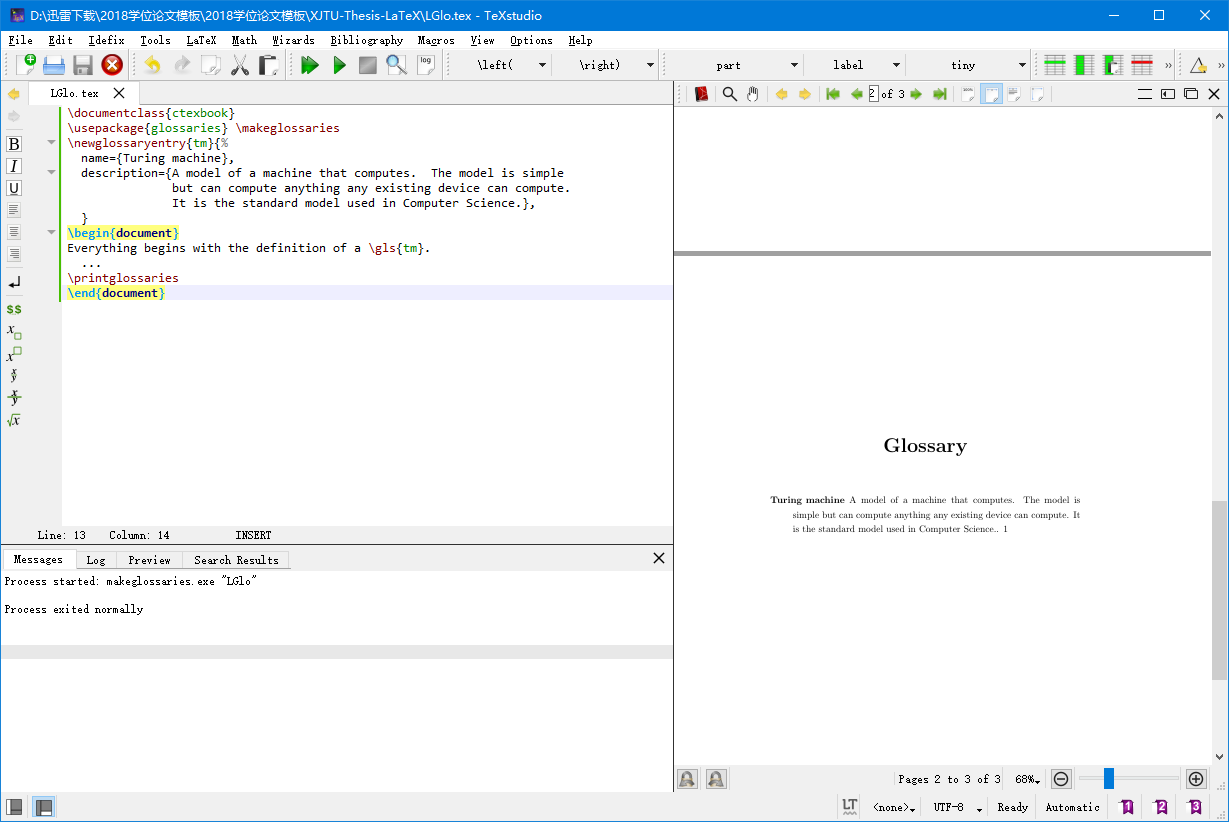Screen dimensions: 1229x822
Task: Click the add table row icon
Action: click(1055, 65)
